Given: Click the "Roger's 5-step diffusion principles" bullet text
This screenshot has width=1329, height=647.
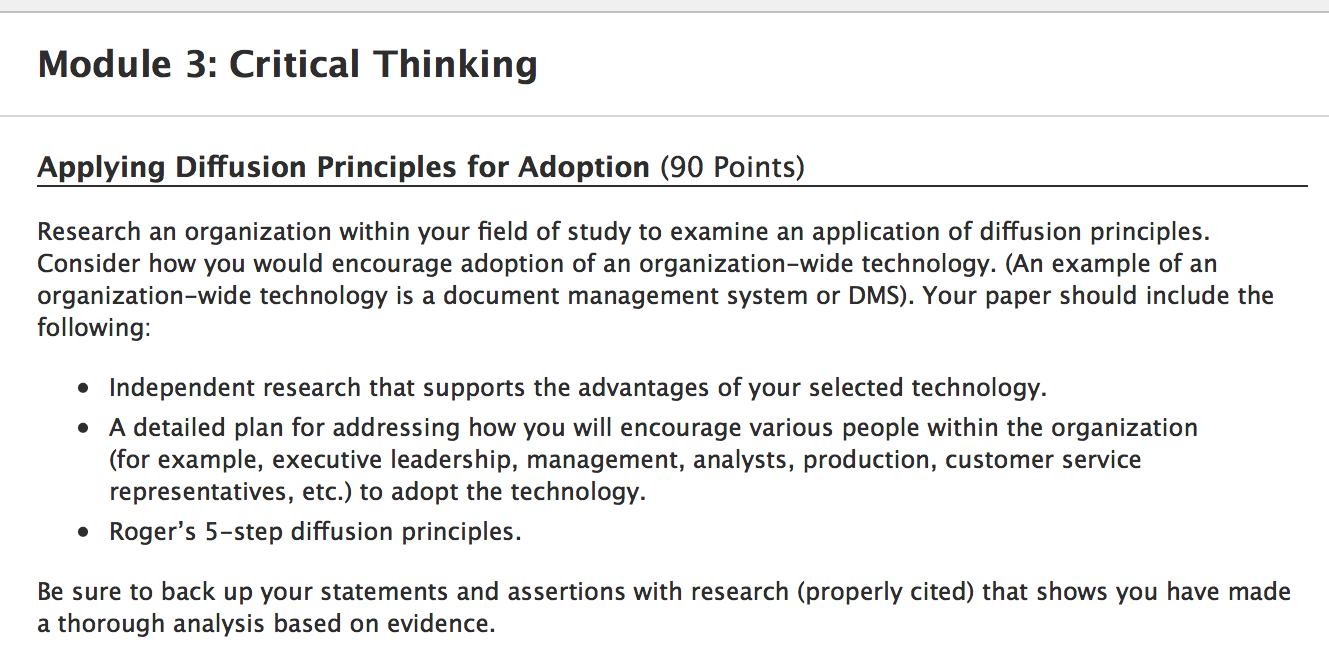Looking at the screenshot, I should coord(315,532).
